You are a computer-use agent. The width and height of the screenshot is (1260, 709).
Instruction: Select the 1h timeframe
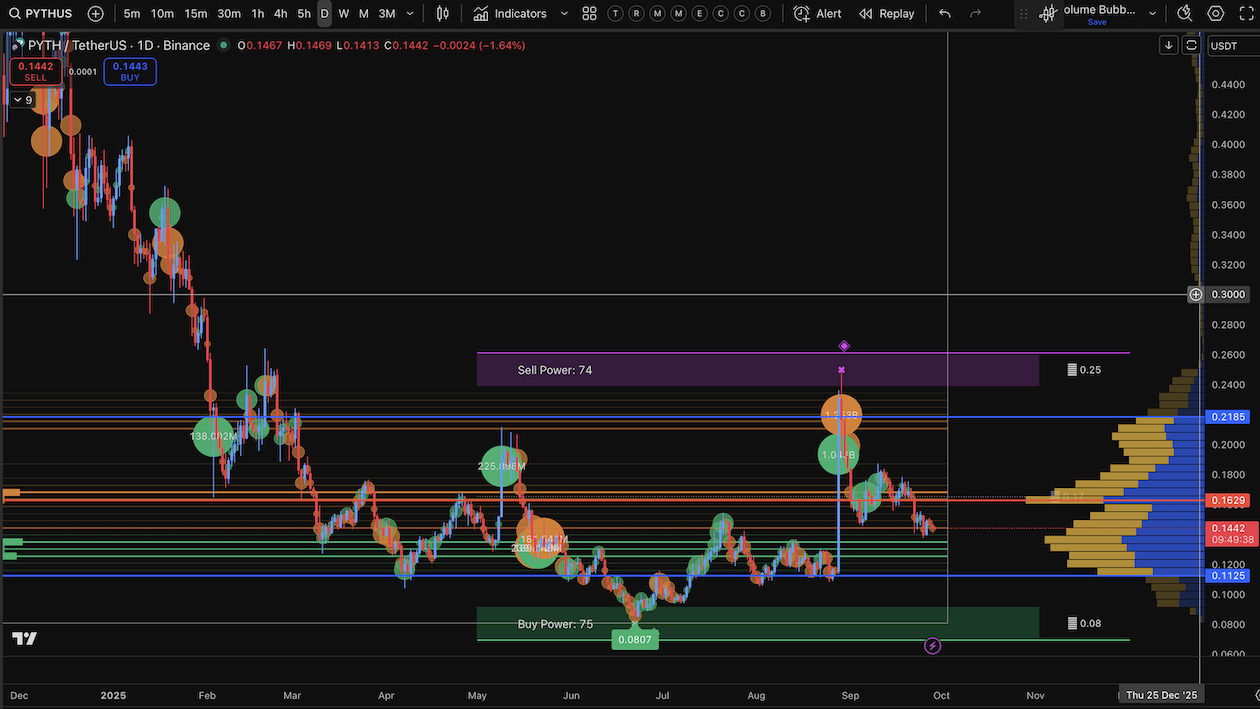pyautogui.click(x=256, y=13)
